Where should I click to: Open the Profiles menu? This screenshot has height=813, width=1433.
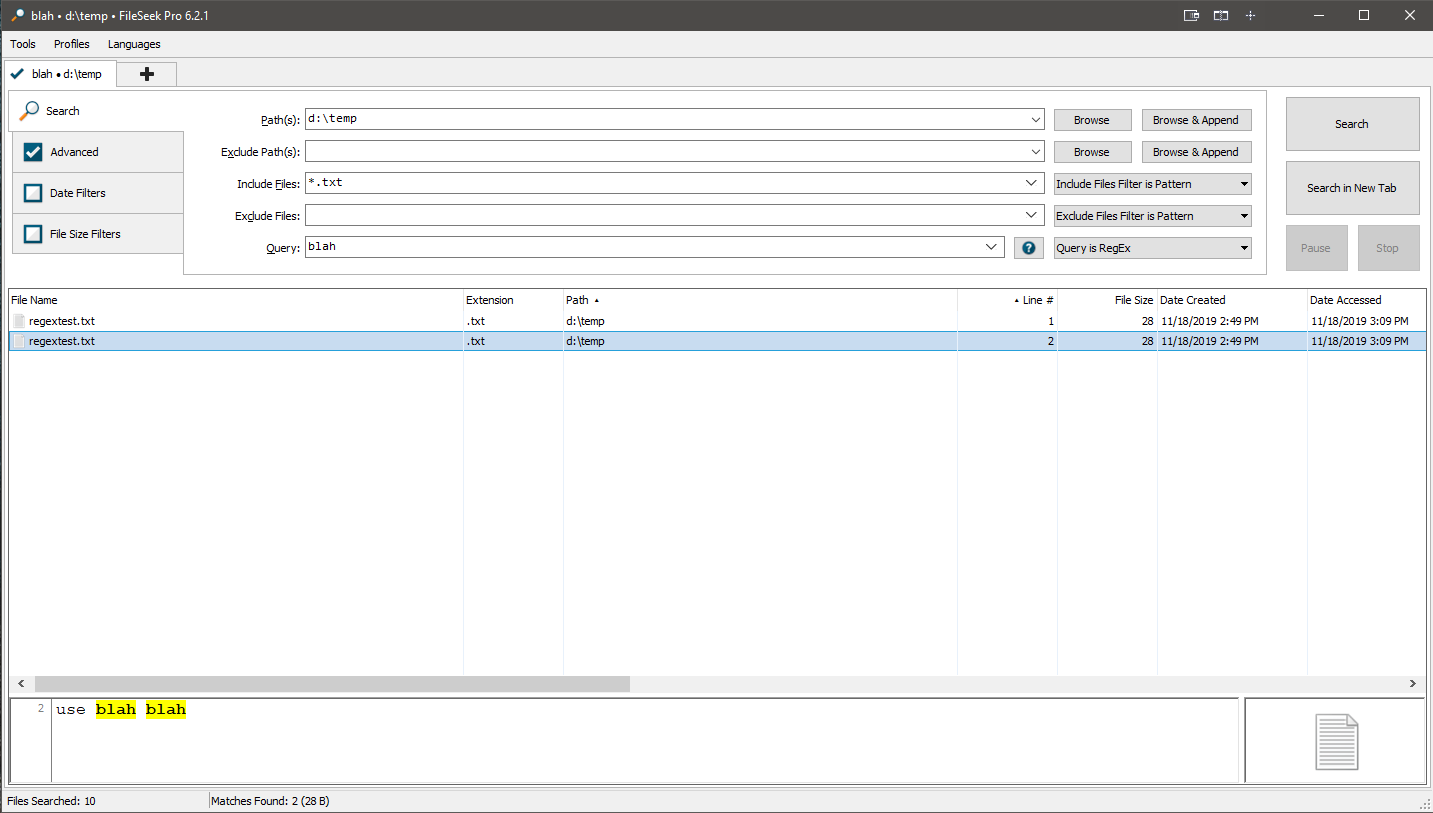pyautogui.click(x=72, y=44)
